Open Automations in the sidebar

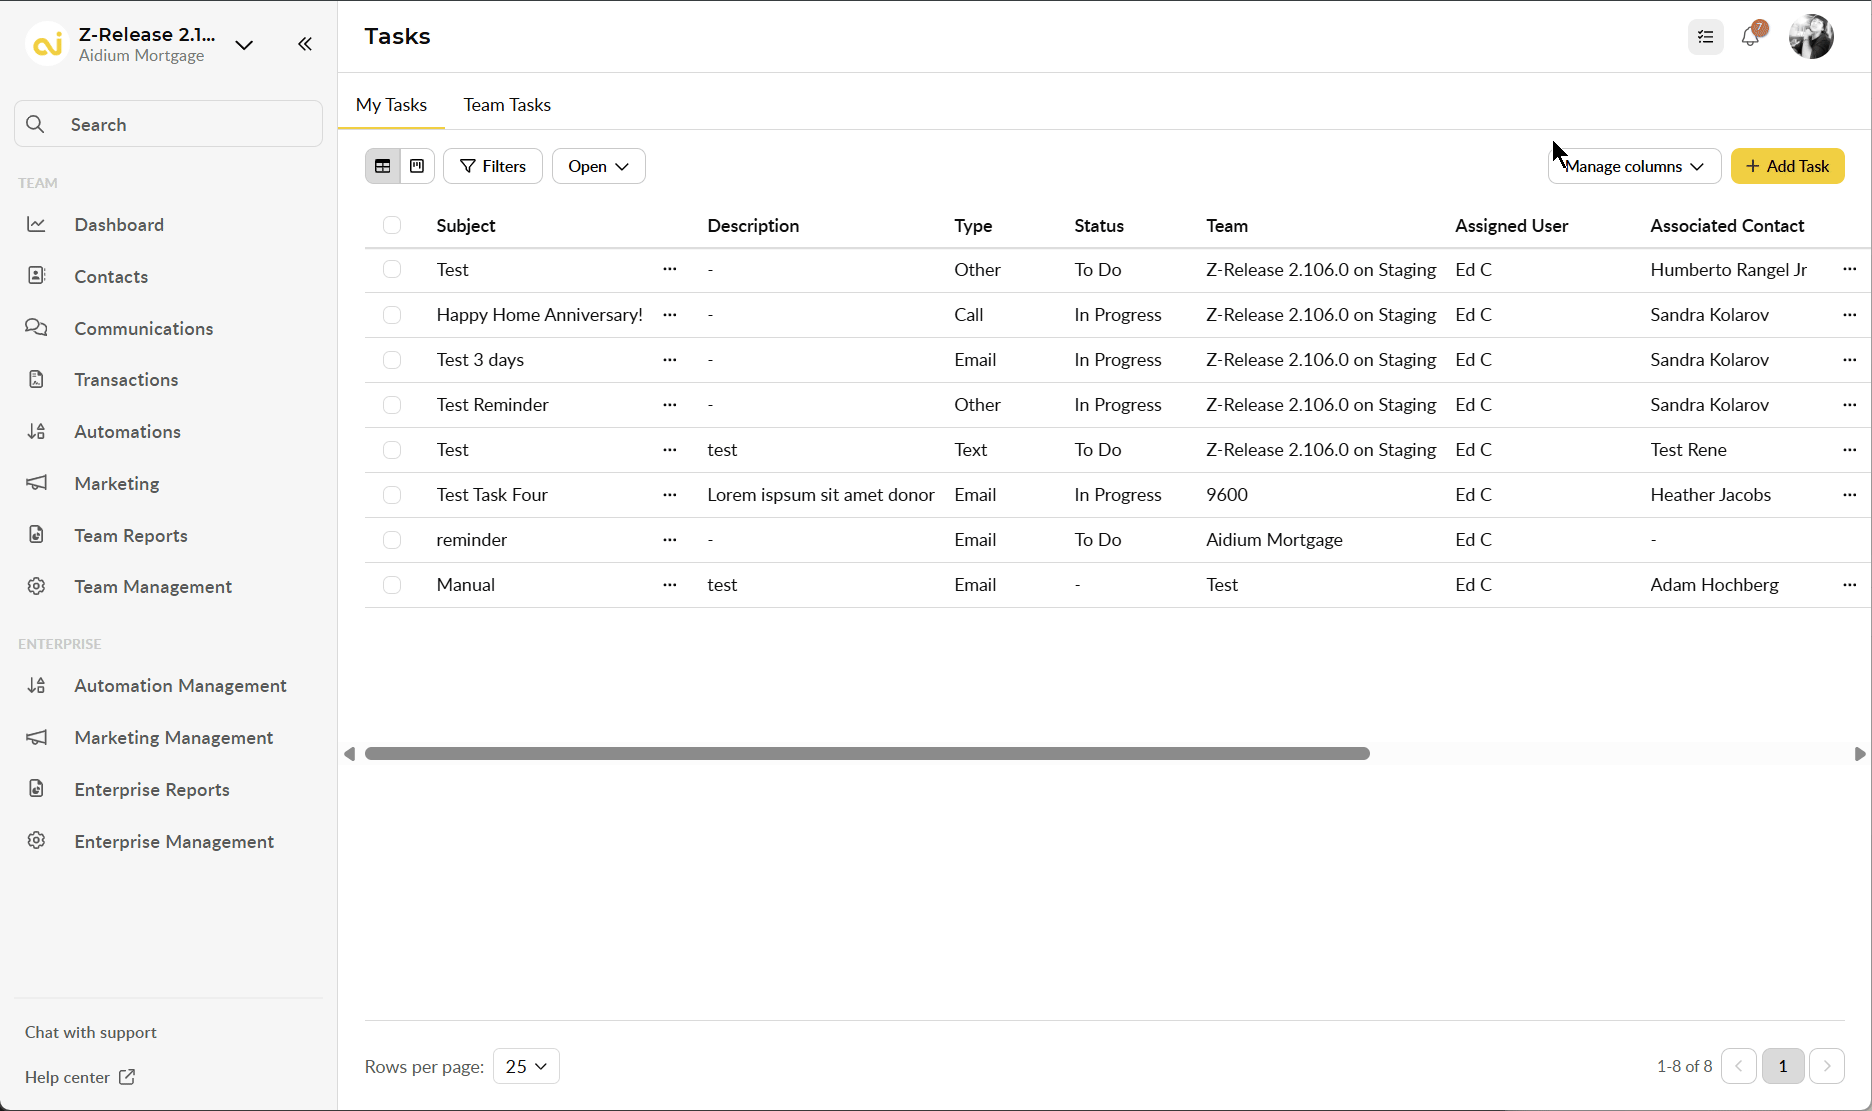127,432
